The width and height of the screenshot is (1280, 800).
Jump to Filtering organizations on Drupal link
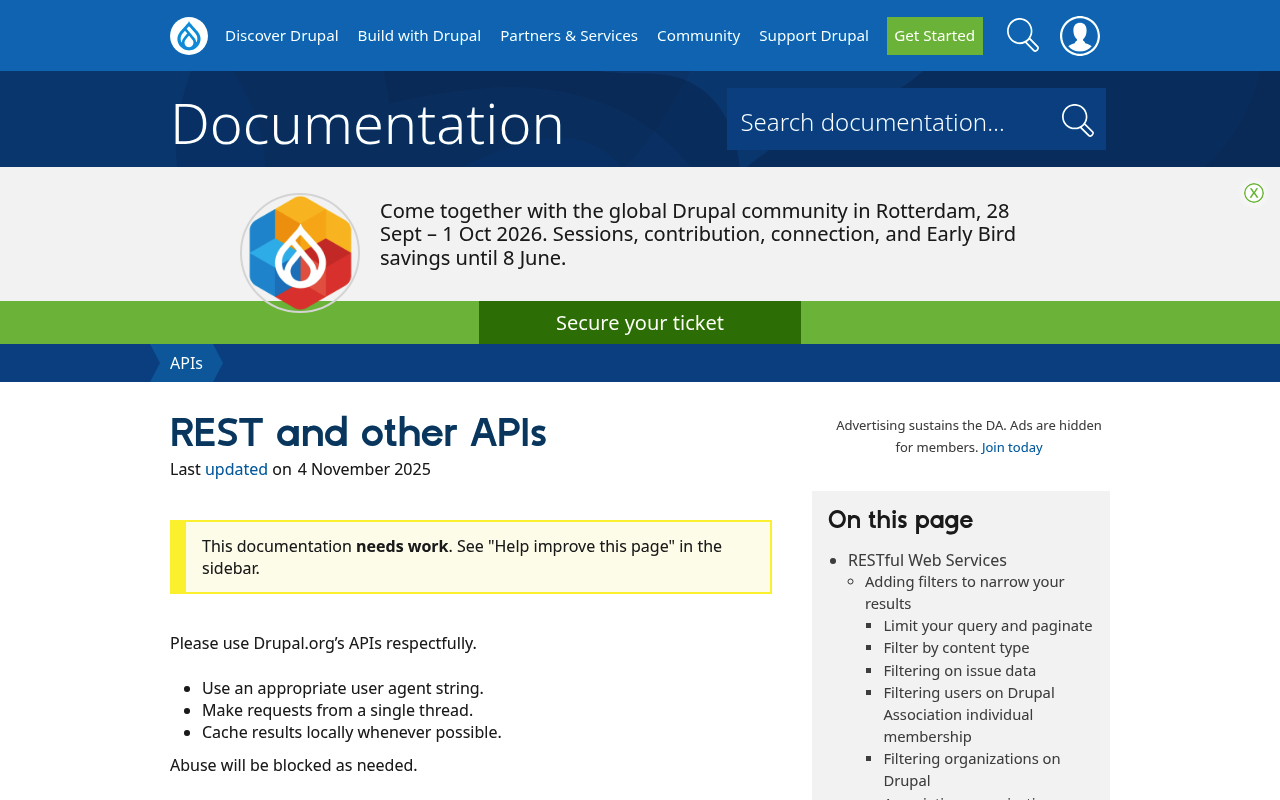point(972,769)
